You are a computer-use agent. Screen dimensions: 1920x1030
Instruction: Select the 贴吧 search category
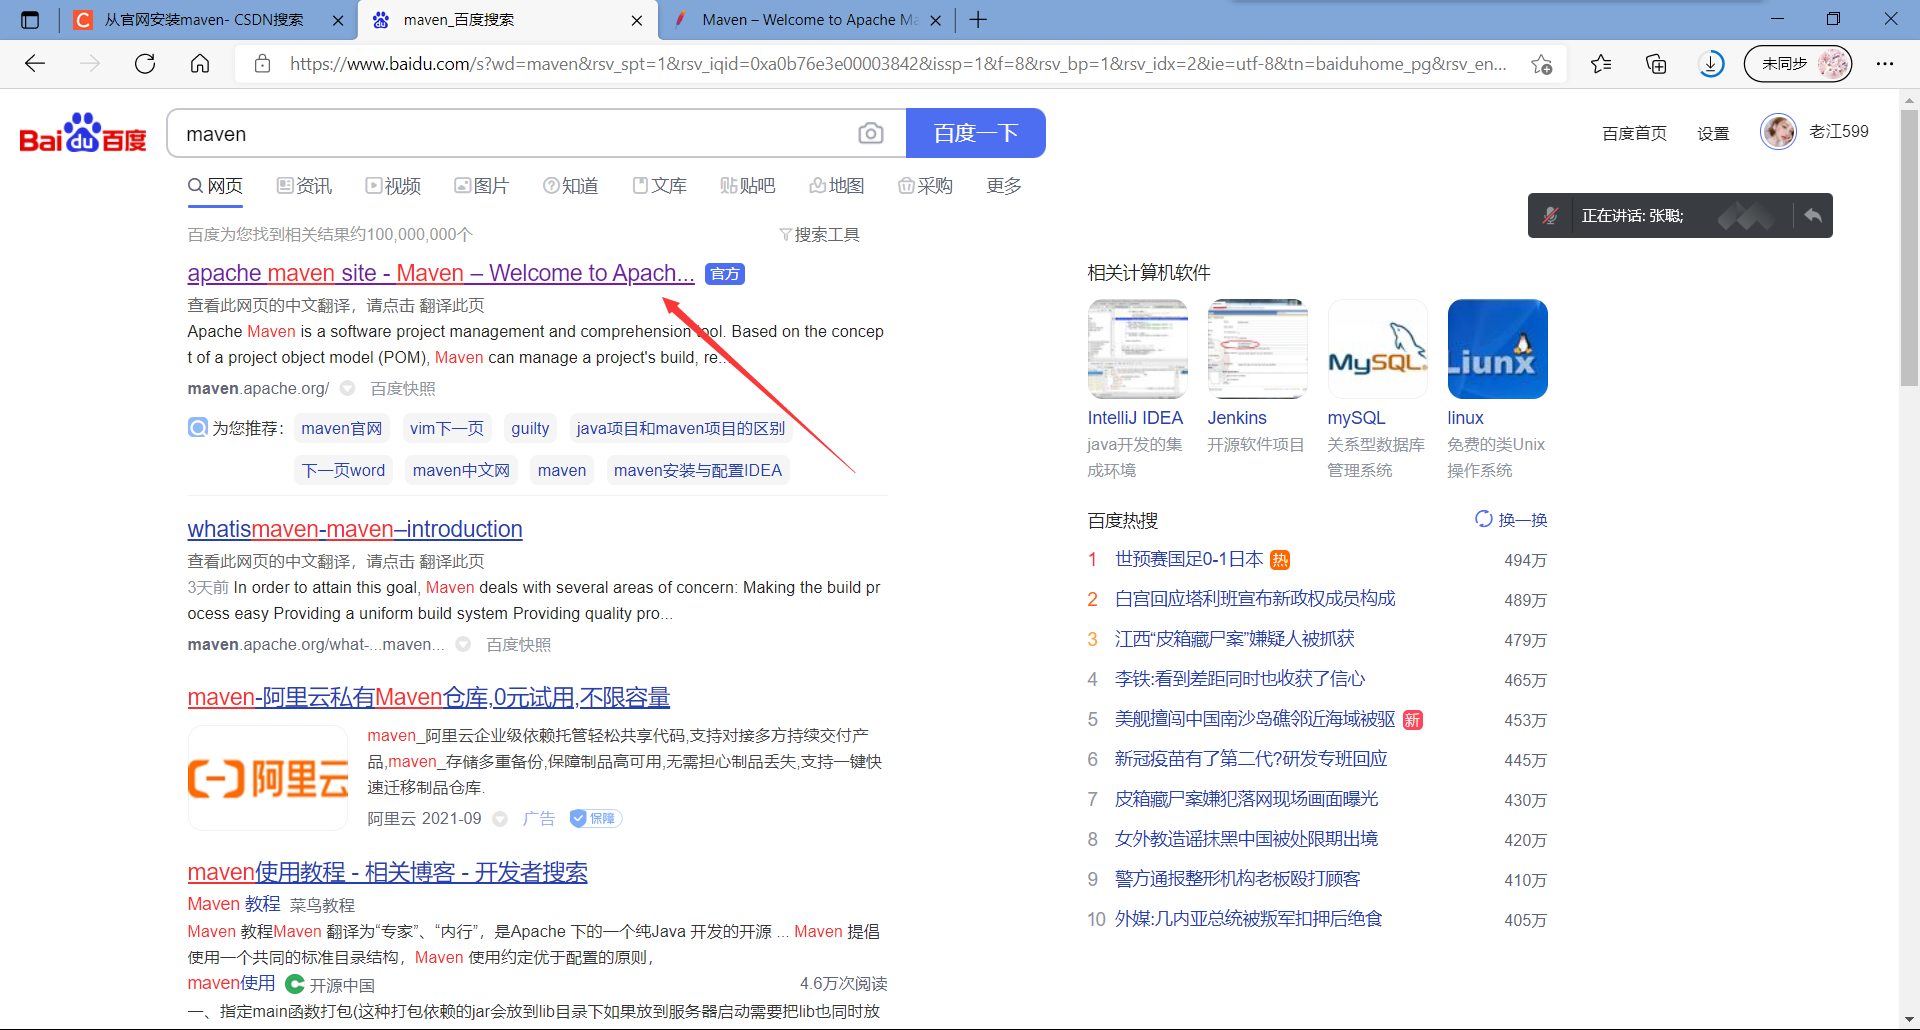748,186
